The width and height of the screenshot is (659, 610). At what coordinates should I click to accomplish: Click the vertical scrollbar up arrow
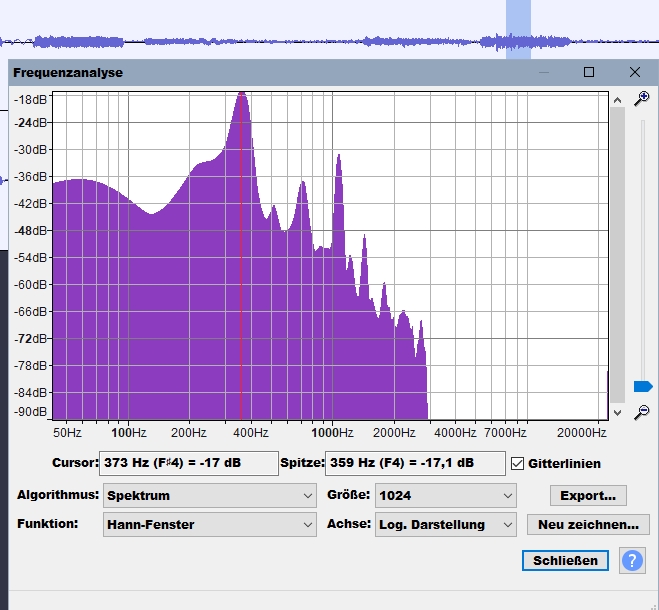point(617,100)
